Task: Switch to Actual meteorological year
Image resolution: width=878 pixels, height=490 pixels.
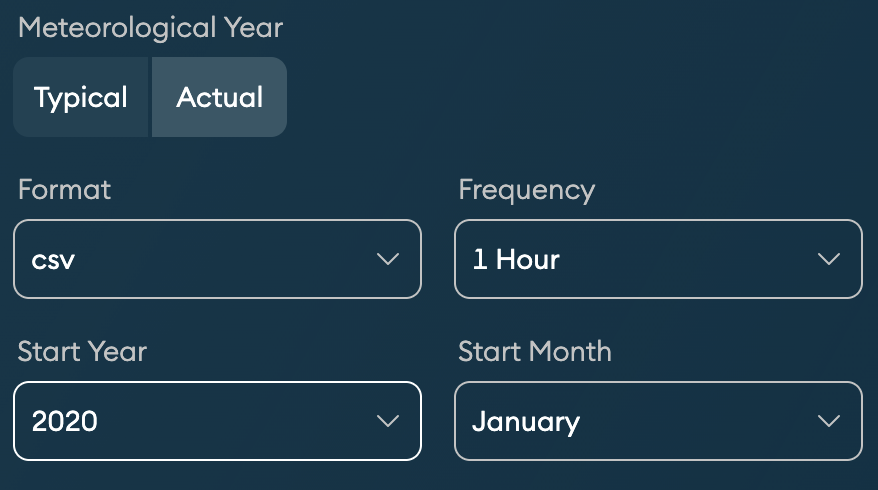Action: coord(219,98)
